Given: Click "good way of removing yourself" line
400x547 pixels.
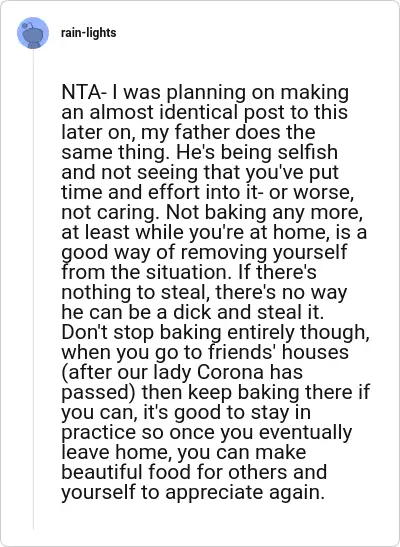Looking at the screenshot, I should click(204, 252).
